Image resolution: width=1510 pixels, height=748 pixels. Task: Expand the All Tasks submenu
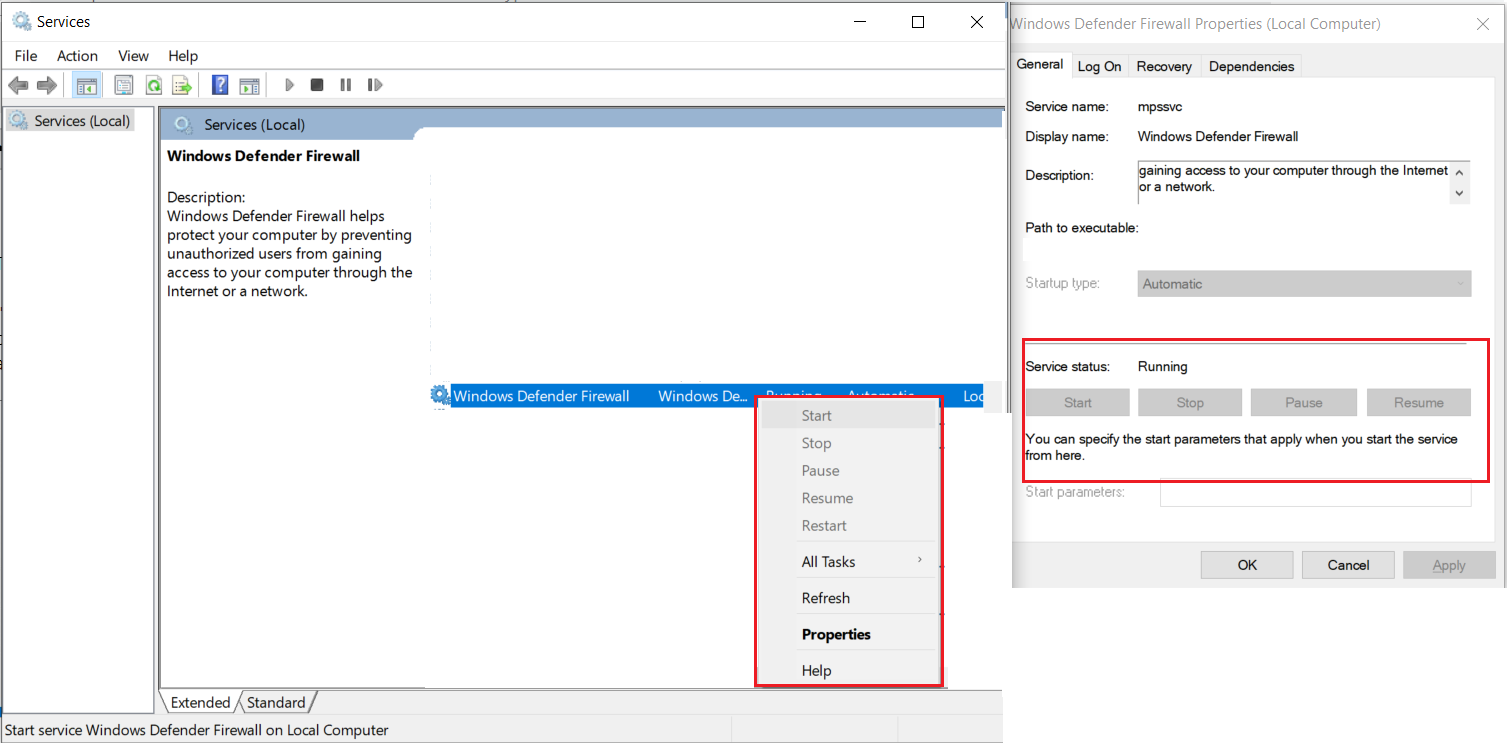coord(848,562)
